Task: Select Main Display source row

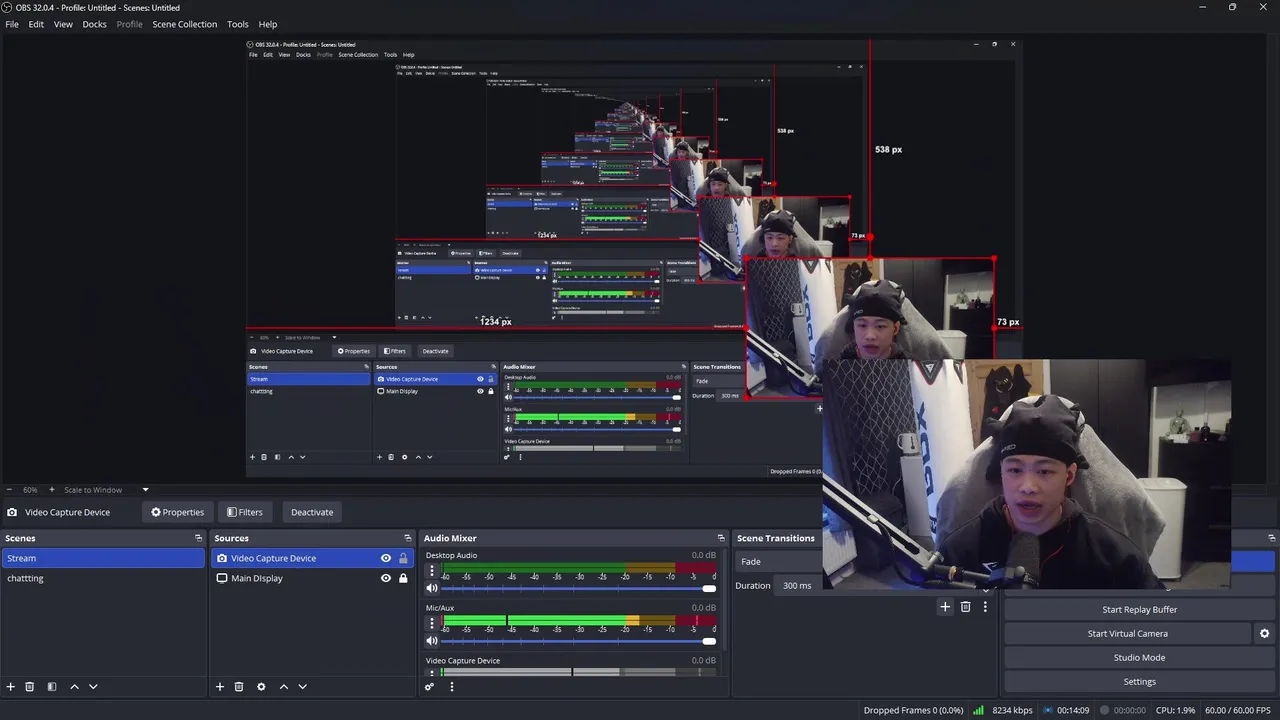Action: (313, 578)
